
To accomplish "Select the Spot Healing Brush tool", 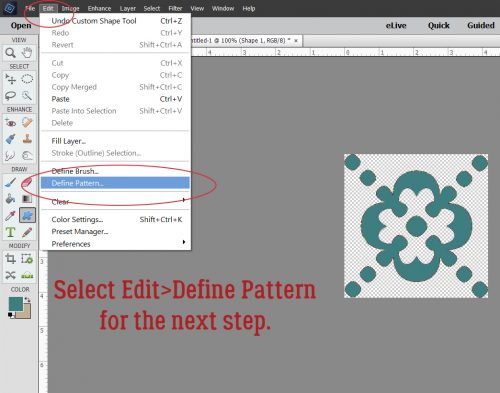I will click(x=27, y=123).
